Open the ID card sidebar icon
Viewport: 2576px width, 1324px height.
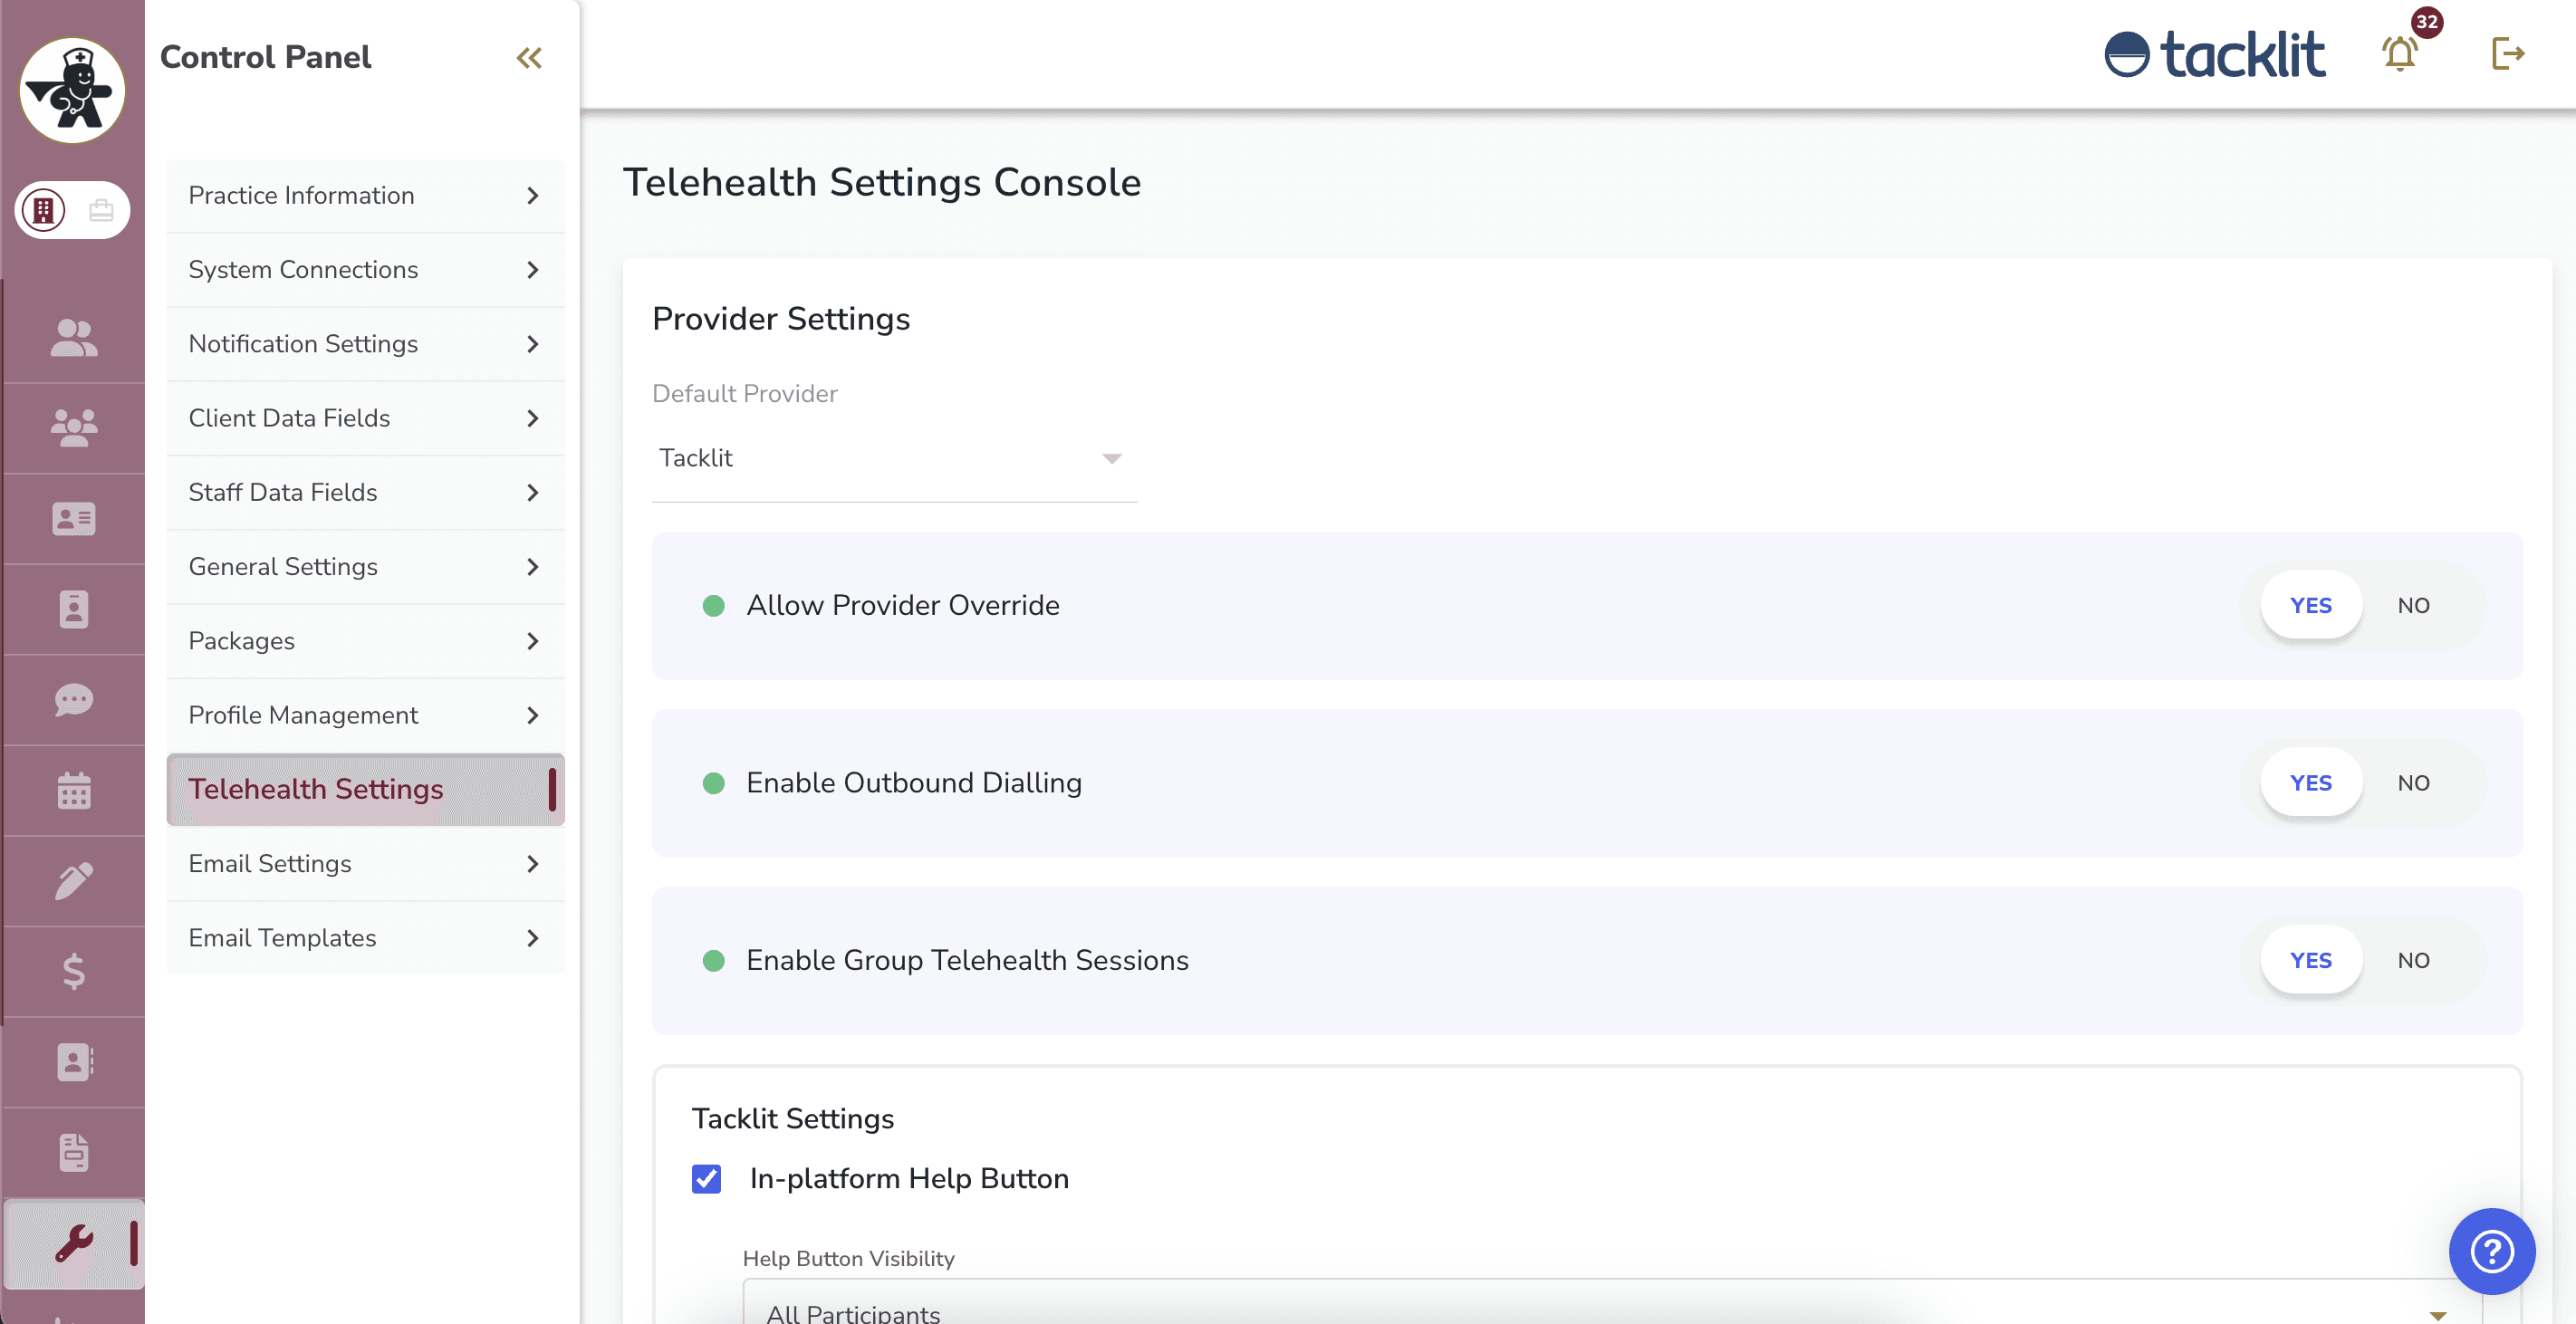[x=74, y=519]
